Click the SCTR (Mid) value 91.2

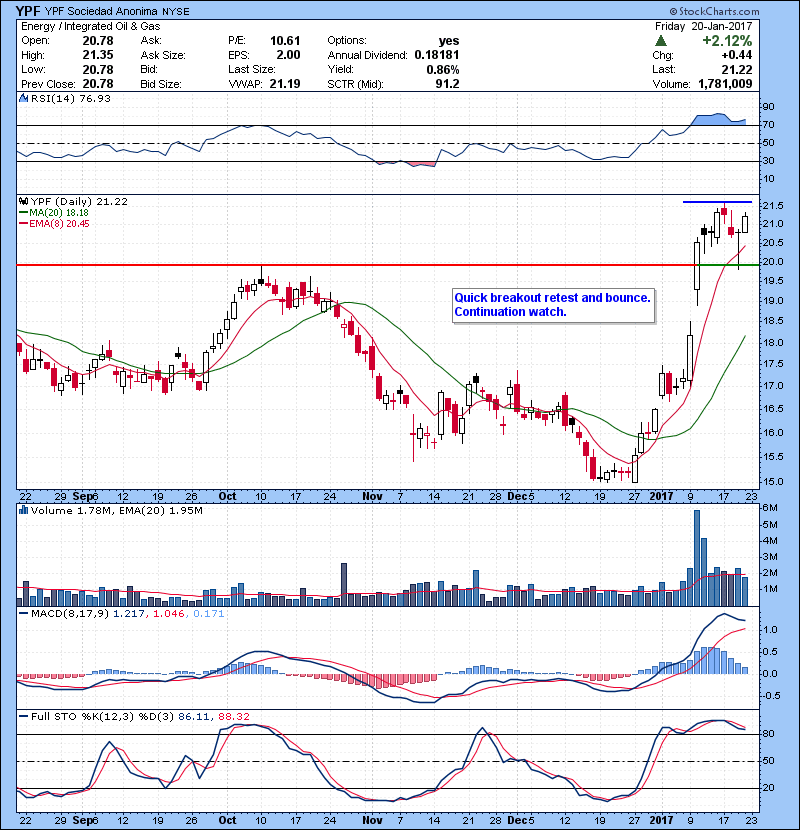click(x=447, y=84)
